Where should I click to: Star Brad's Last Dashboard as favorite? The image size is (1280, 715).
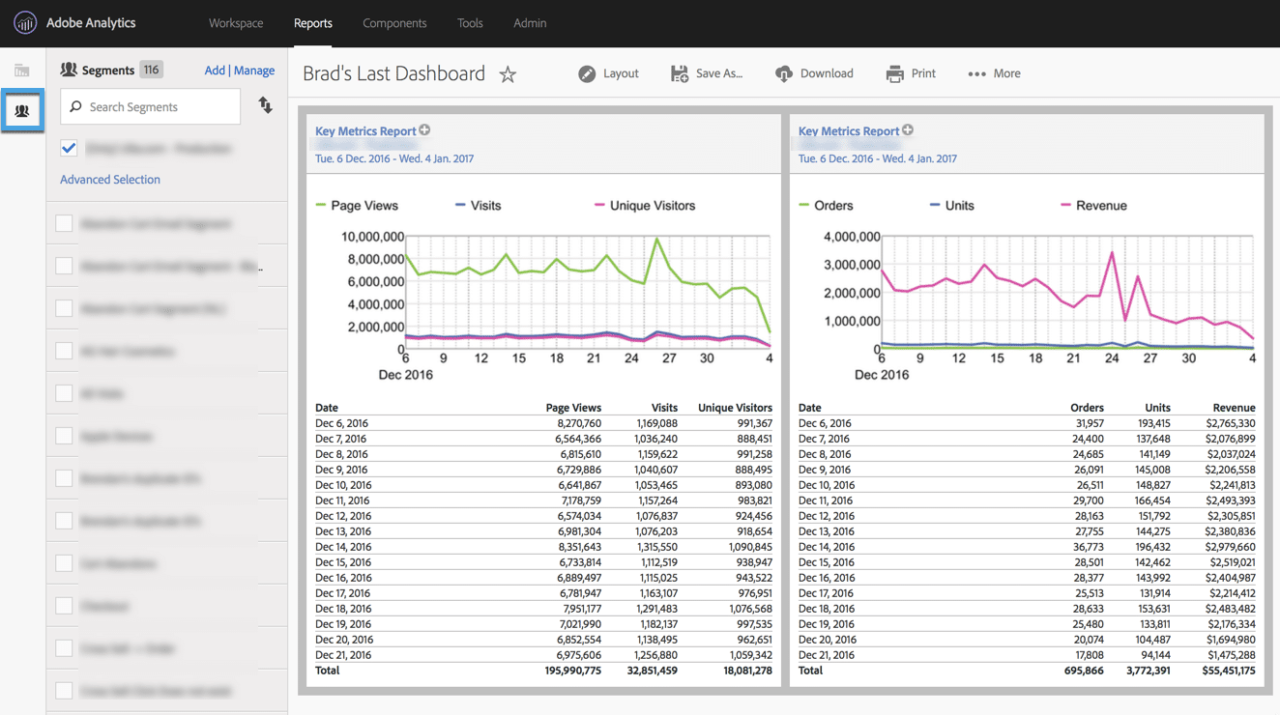click(507, 74)
